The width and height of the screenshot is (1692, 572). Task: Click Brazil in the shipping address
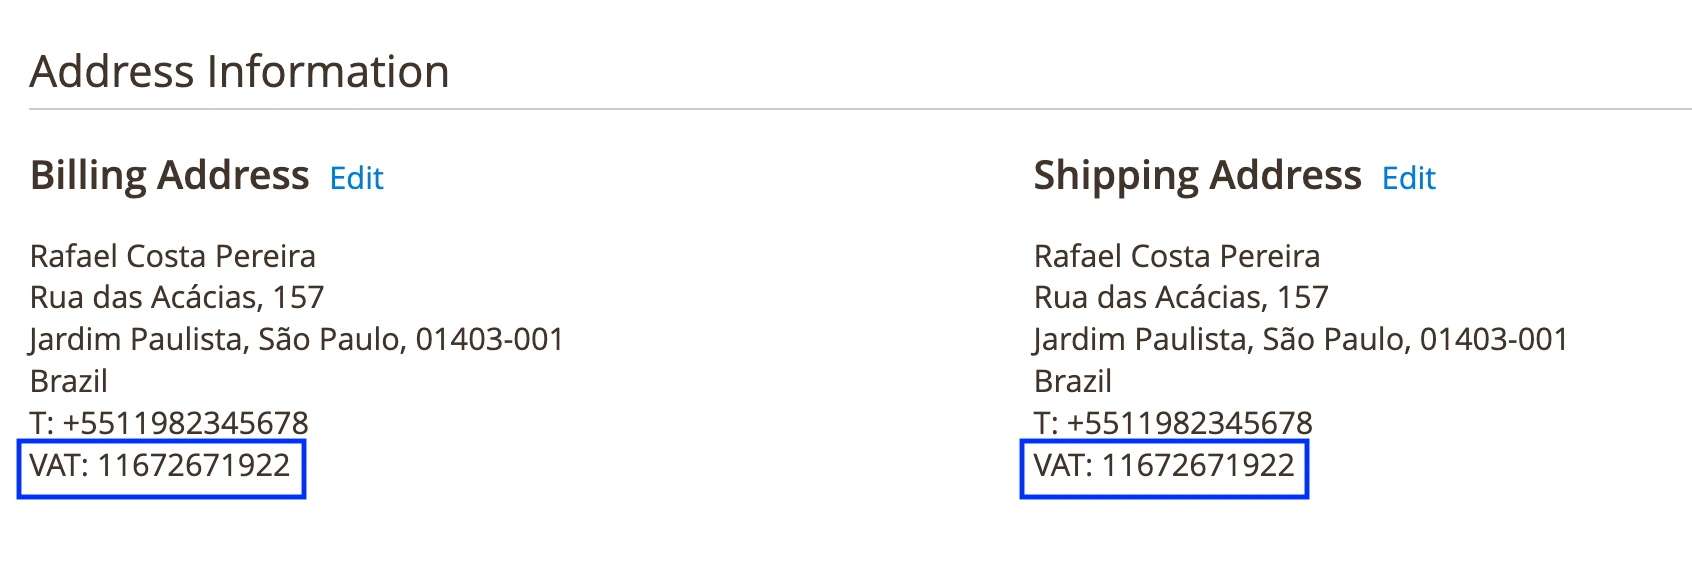coord(1072,381)
